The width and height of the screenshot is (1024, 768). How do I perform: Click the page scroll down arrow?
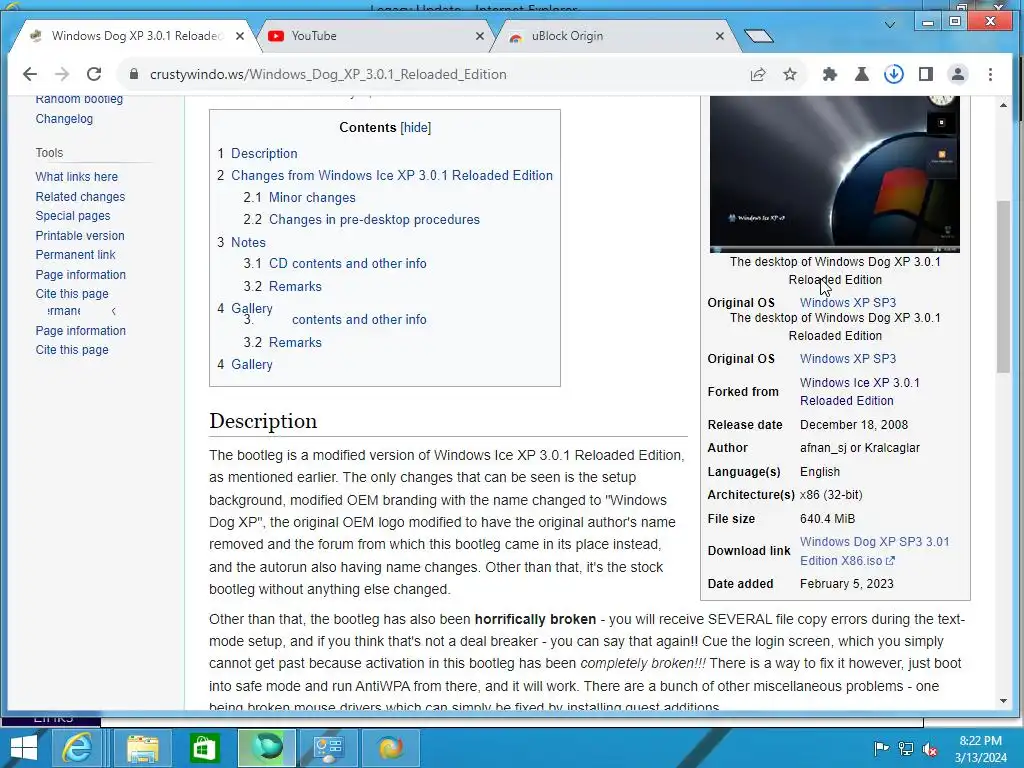(1003, 701)
